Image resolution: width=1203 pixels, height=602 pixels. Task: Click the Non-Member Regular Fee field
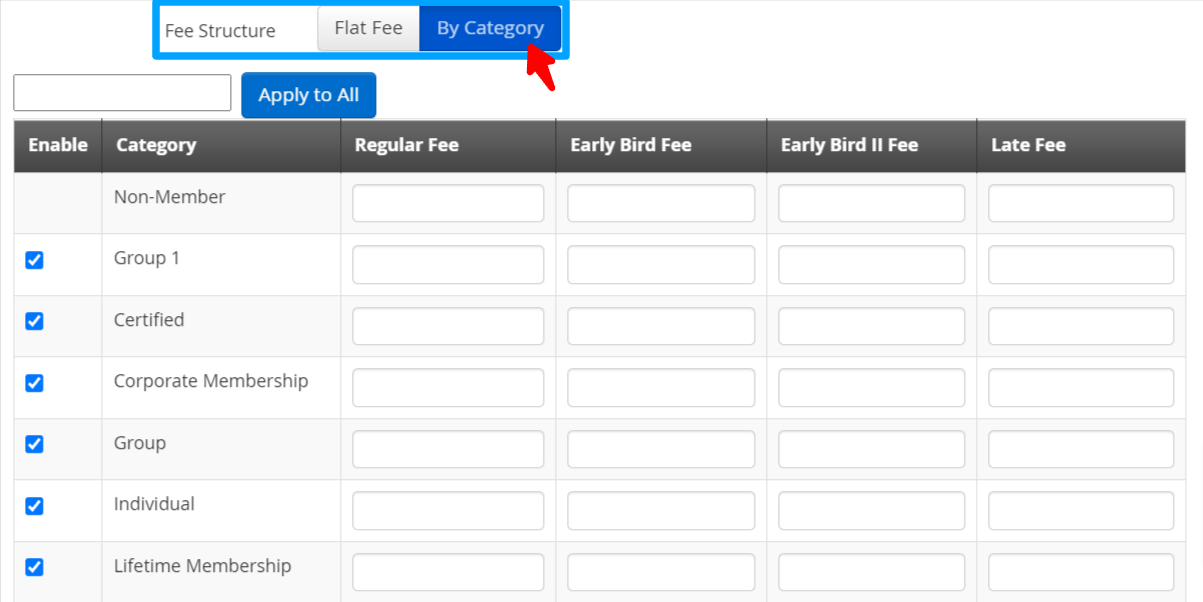pos(447,202)
